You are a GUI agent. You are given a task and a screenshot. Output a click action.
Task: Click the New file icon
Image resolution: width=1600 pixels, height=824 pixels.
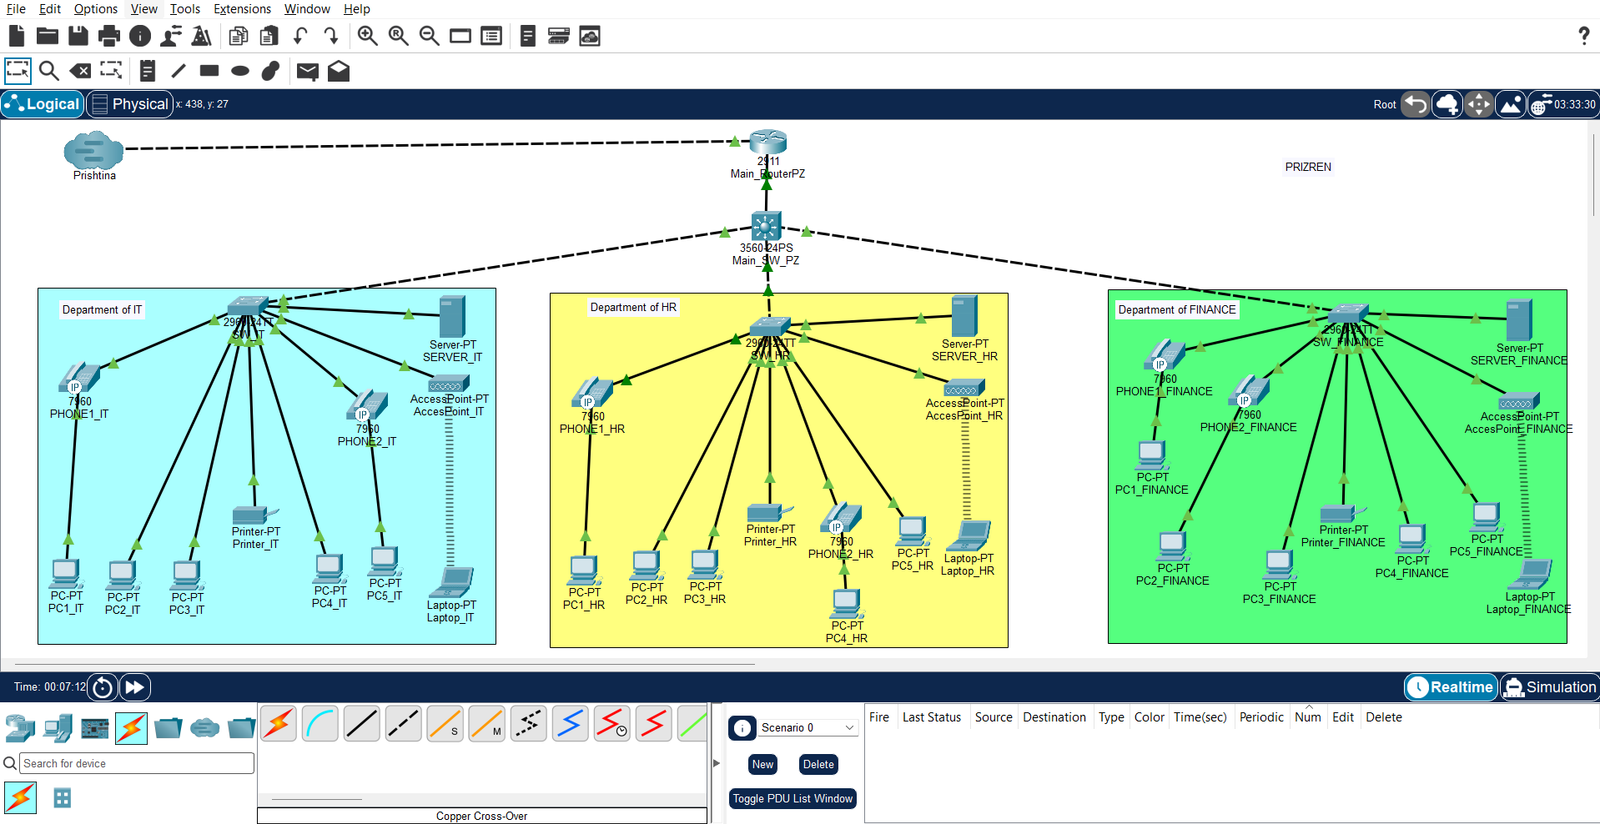pyautogui.click(x=17, y=36)
